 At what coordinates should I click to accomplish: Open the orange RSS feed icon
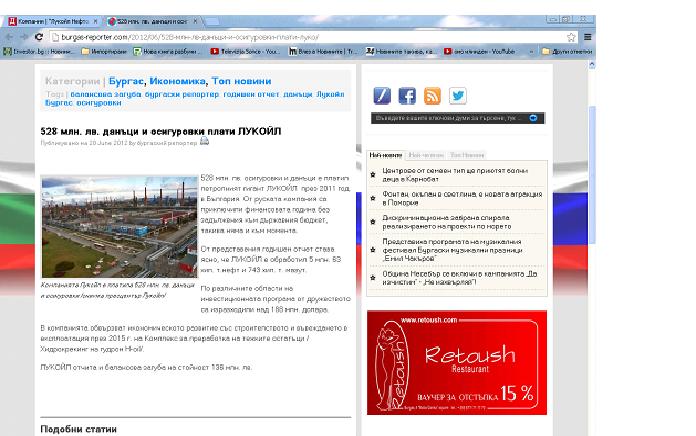click(432, 95)
